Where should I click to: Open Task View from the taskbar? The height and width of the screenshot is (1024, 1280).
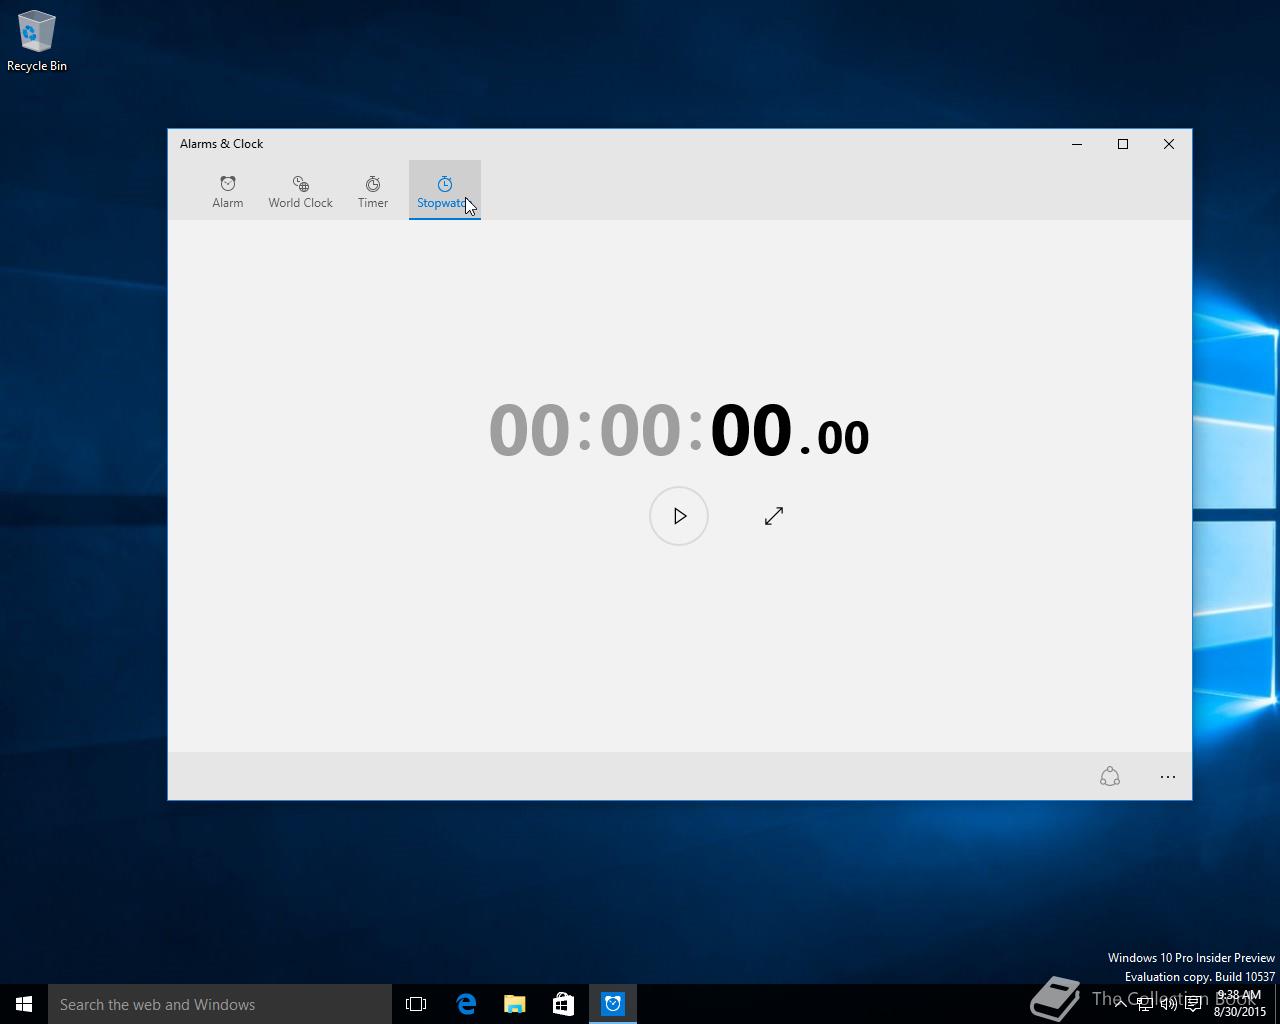point(416,1004)
